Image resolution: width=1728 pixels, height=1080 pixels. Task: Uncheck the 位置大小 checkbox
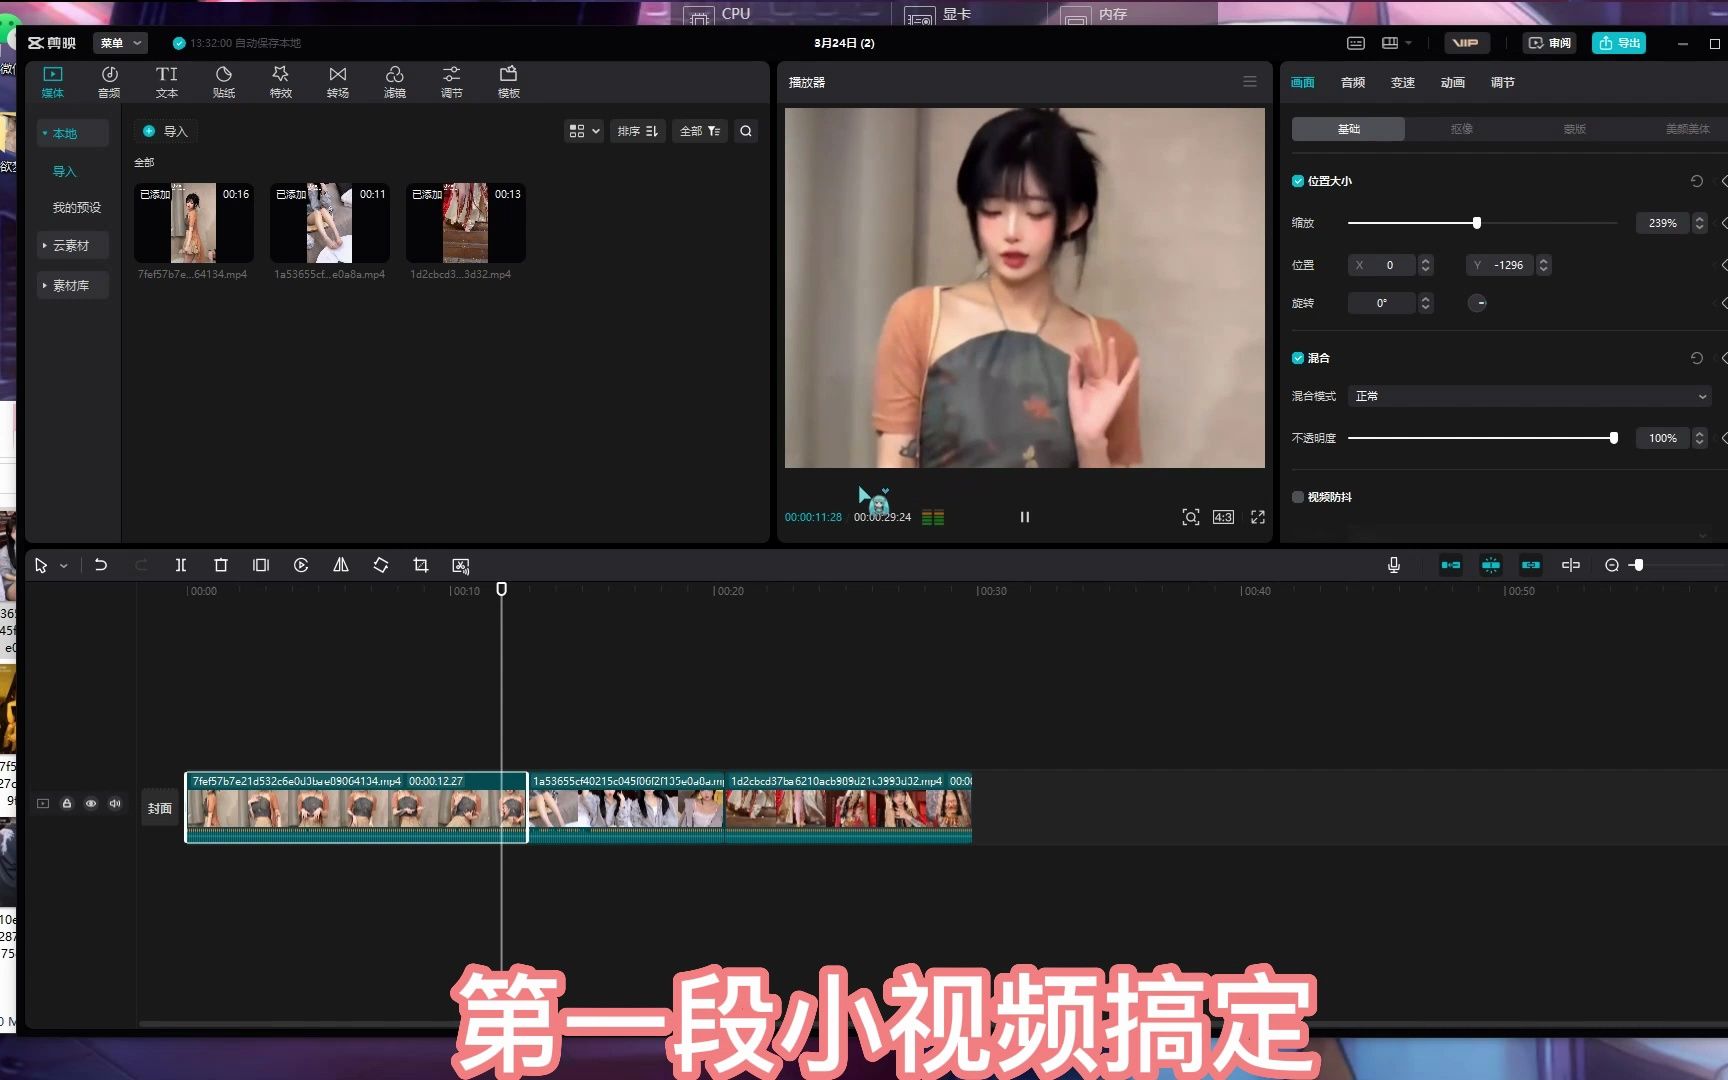click(x=1298, y=181)
